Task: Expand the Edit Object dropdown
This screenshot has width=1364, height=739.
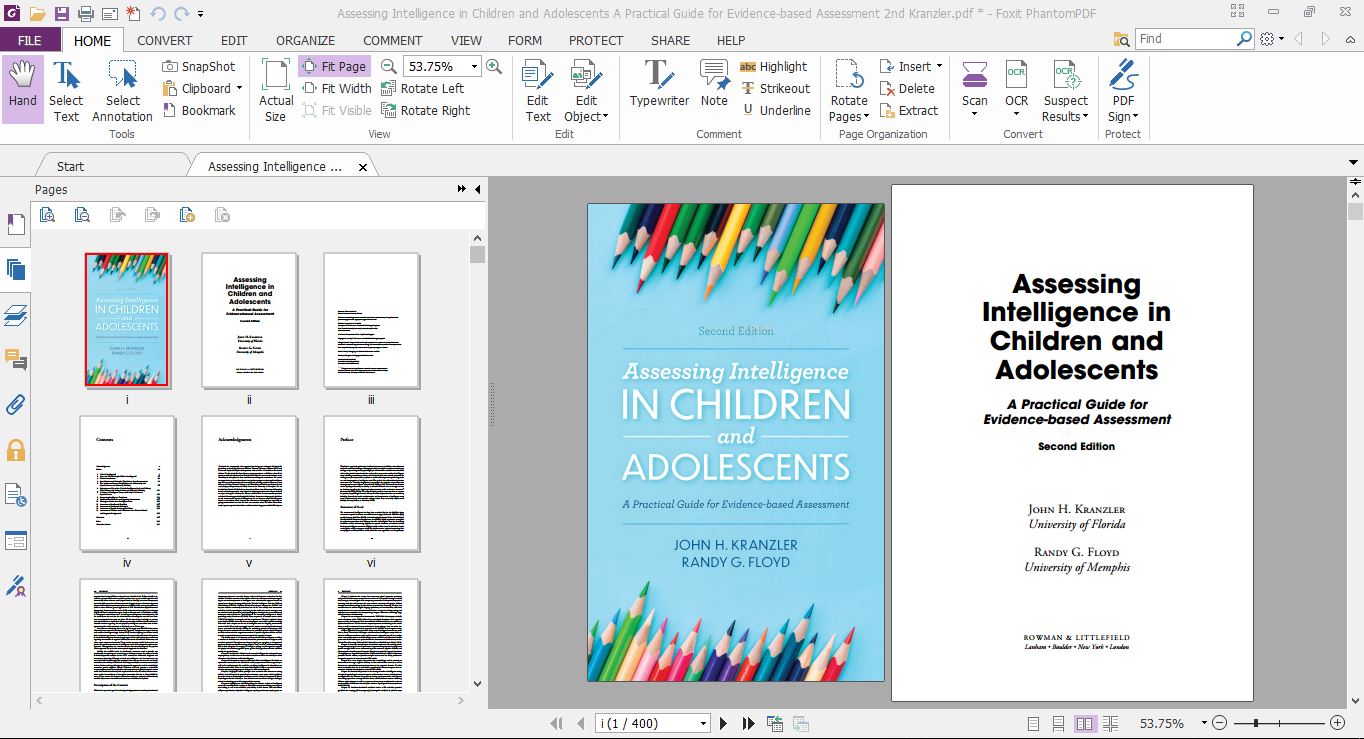Action: pyautogui.click(x=606, y=117)
